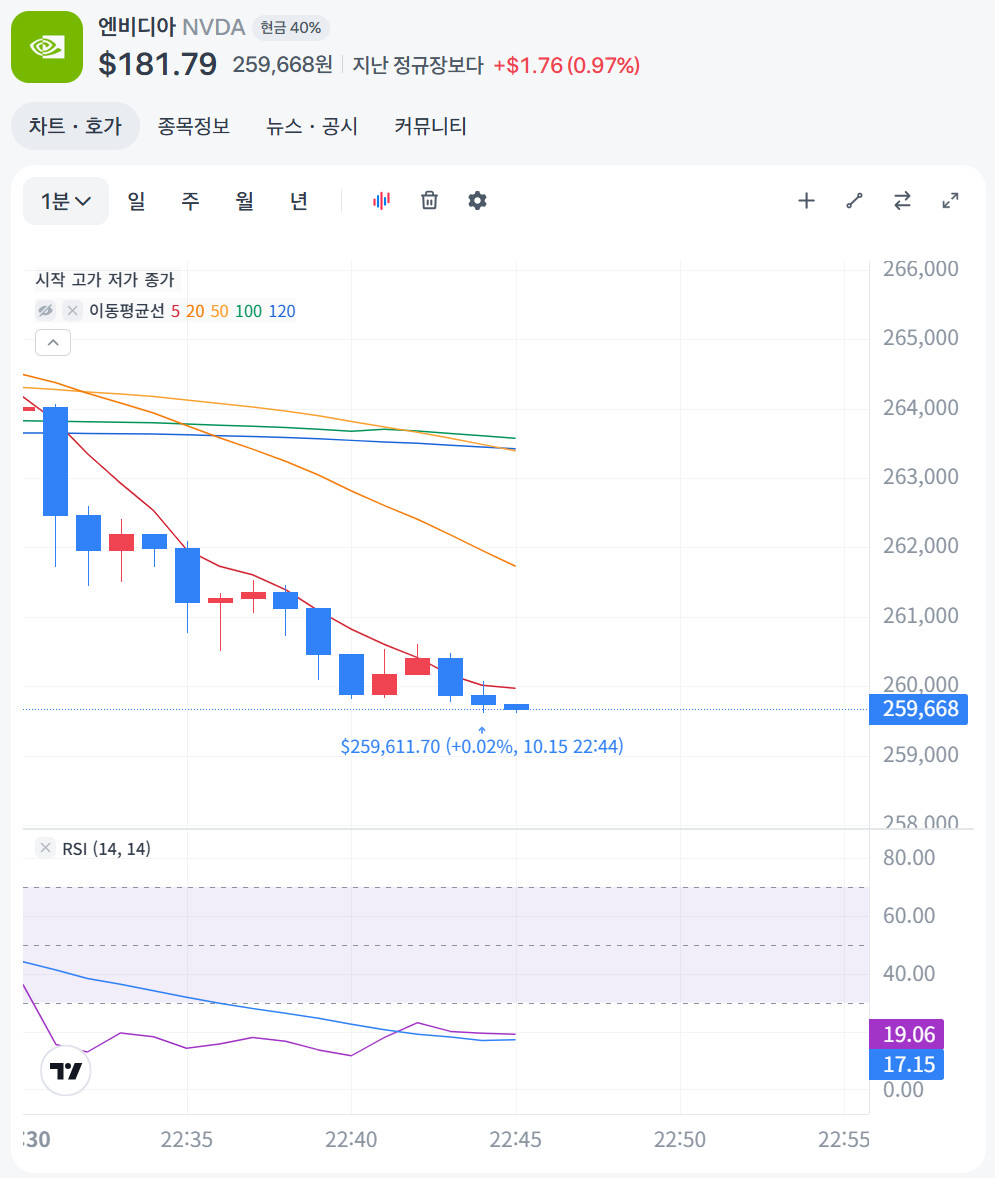Expand chart to fullscreen
Viewport: 995px width, 1178px height.
(951, 201)
